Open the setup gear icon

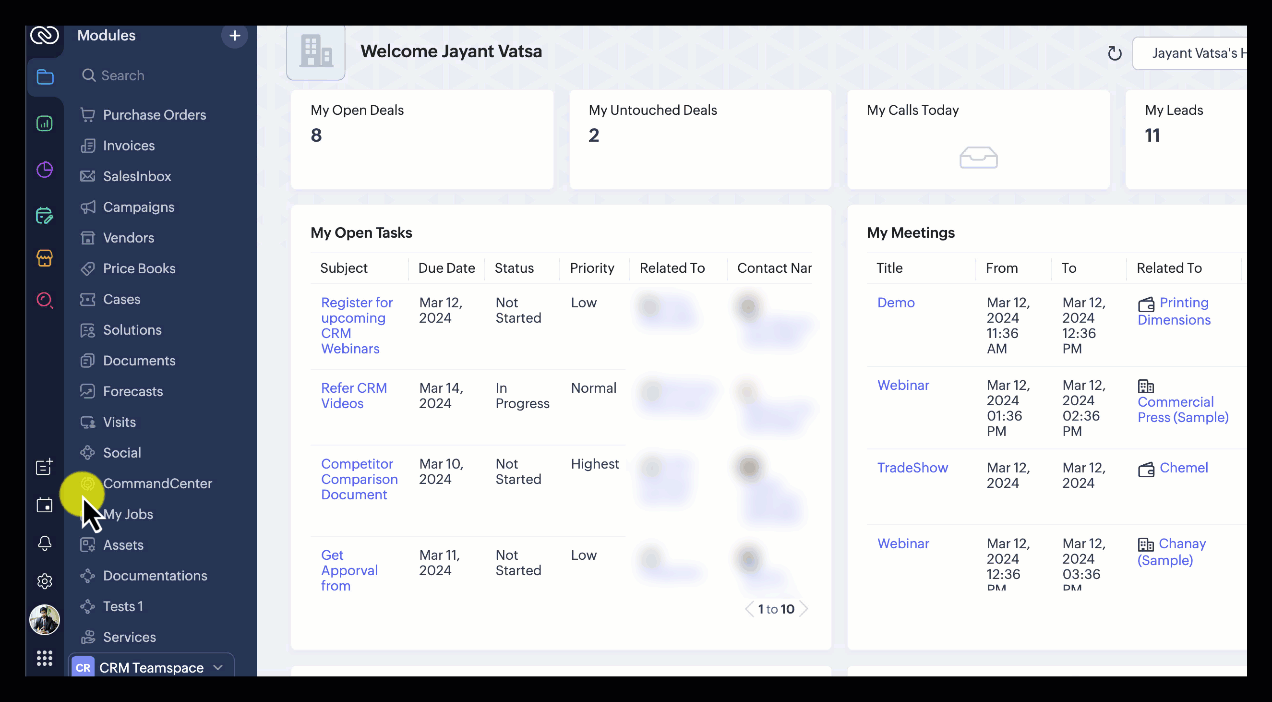[44, 581]
